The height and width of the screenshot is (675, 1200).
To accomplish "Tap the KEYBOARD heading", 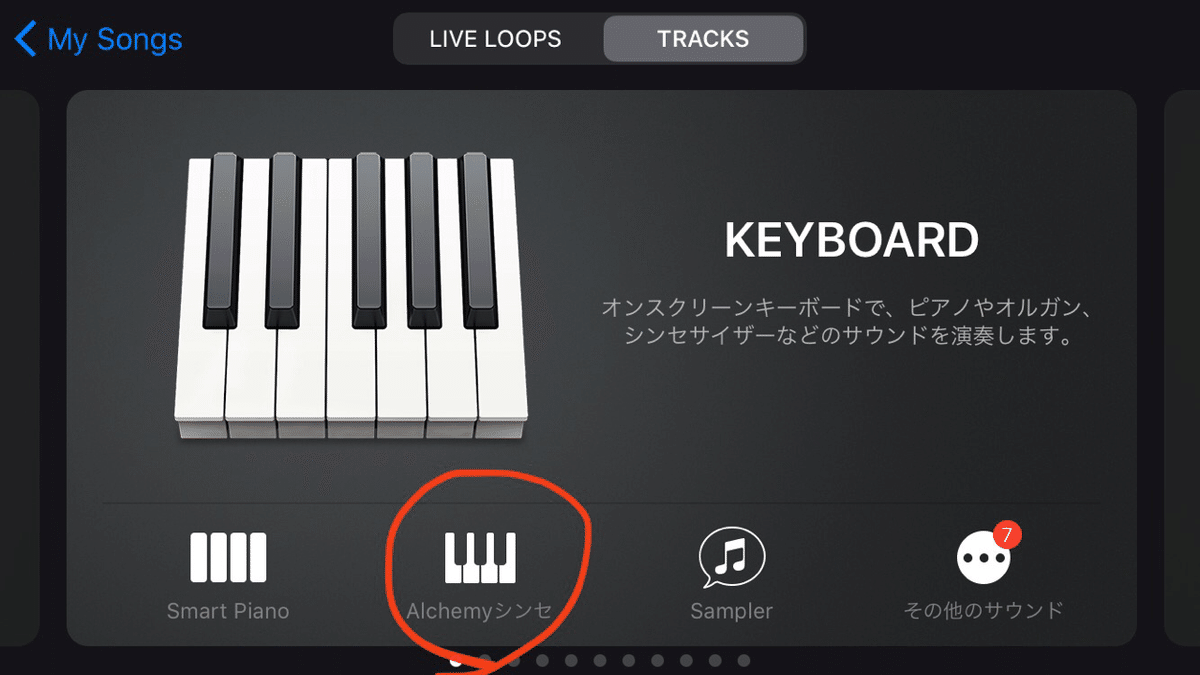I will coord(851,241).
